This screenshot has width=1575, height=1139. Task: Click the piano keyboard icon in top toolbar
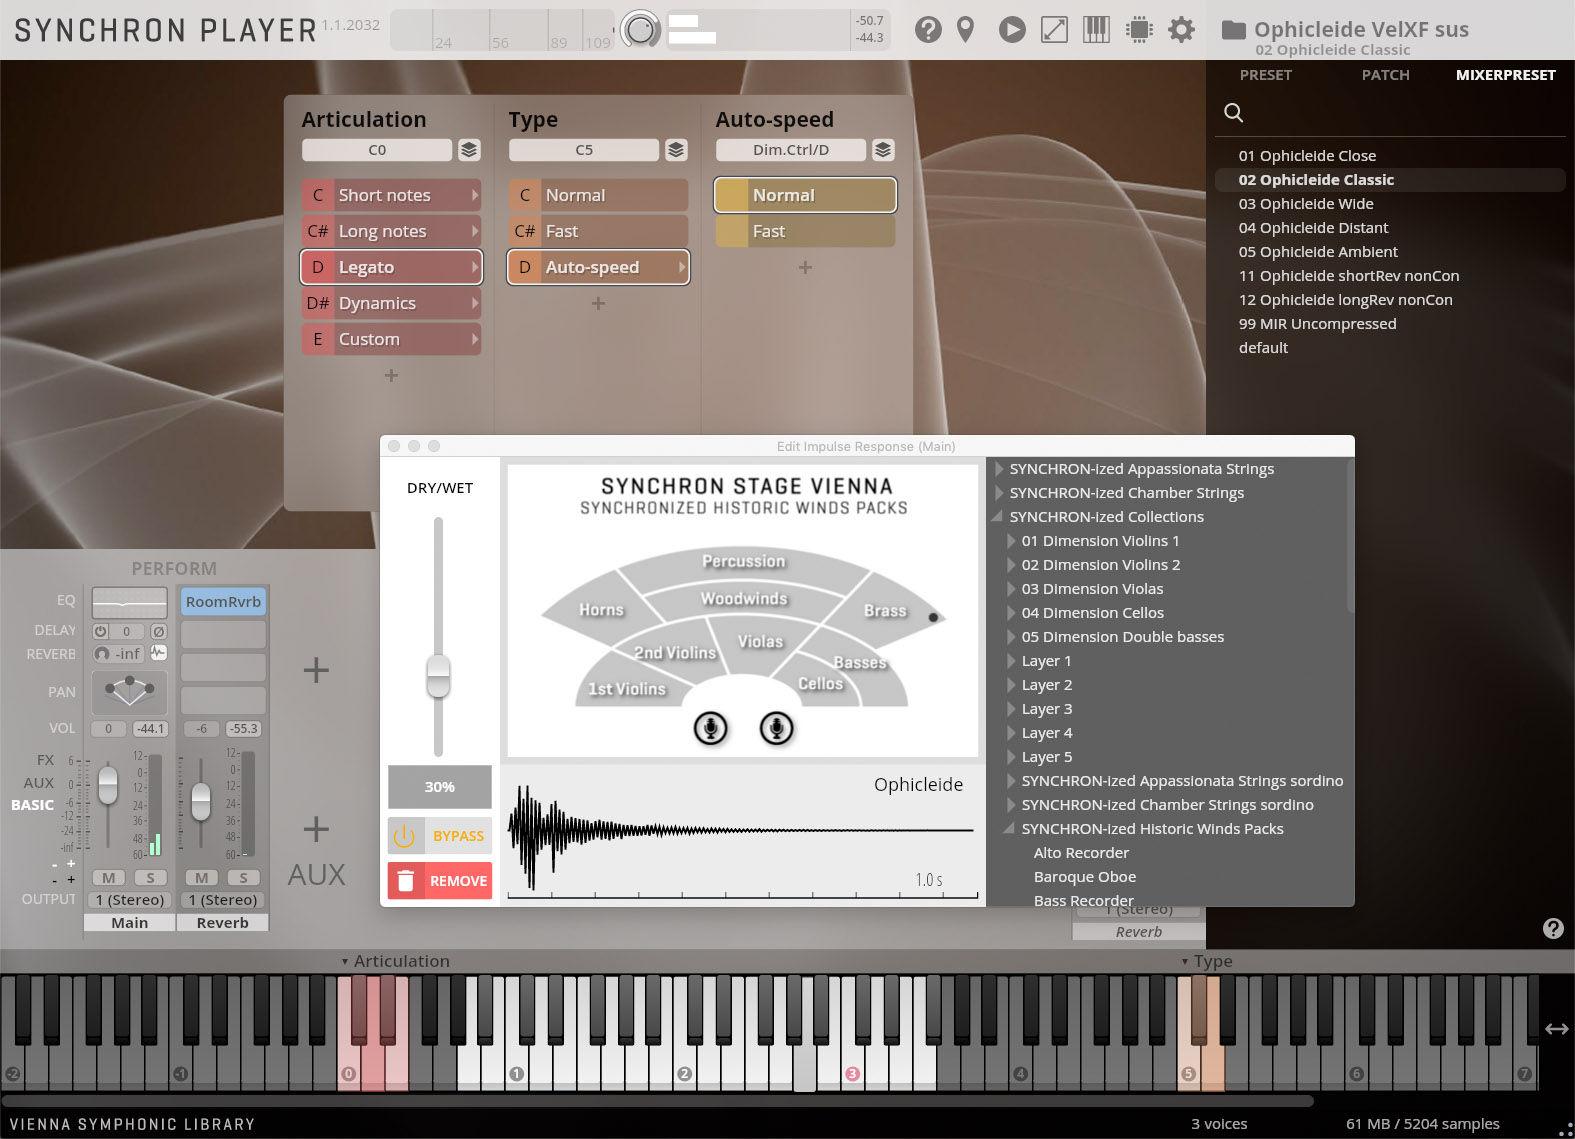(x=1096, y=30)
